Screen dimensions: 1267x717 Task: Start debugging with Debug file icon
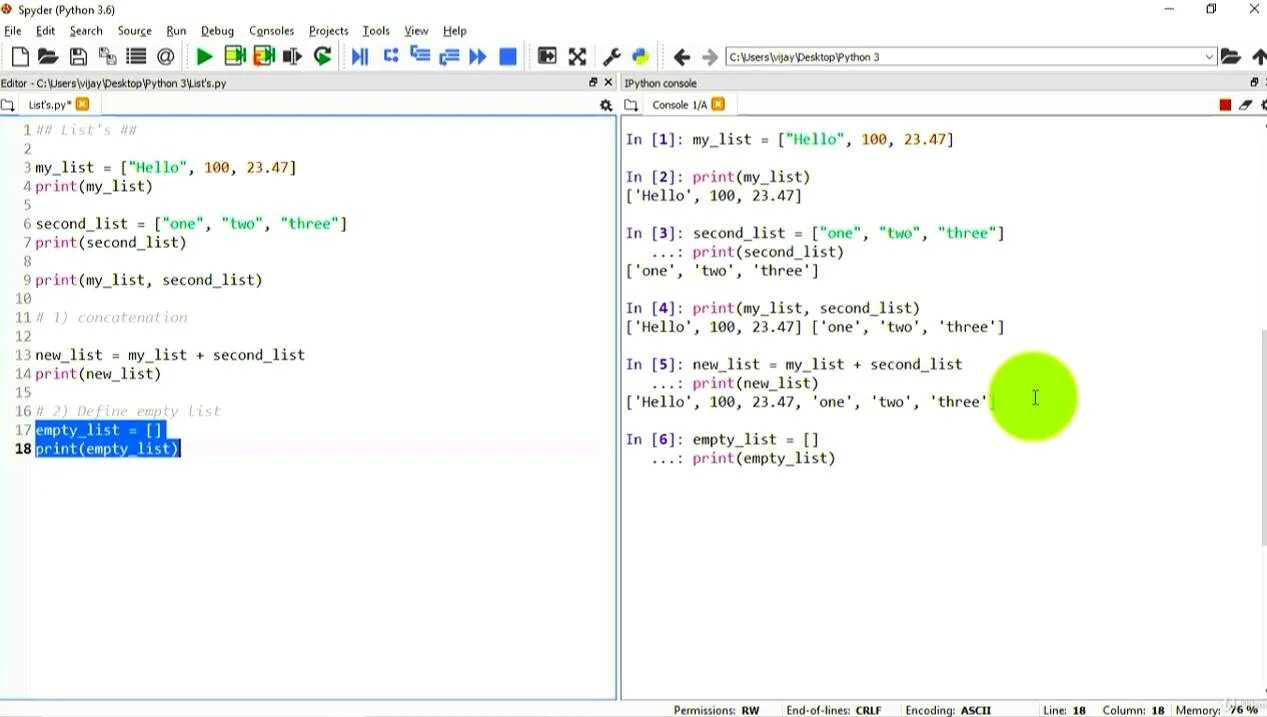tap(360, 57)
